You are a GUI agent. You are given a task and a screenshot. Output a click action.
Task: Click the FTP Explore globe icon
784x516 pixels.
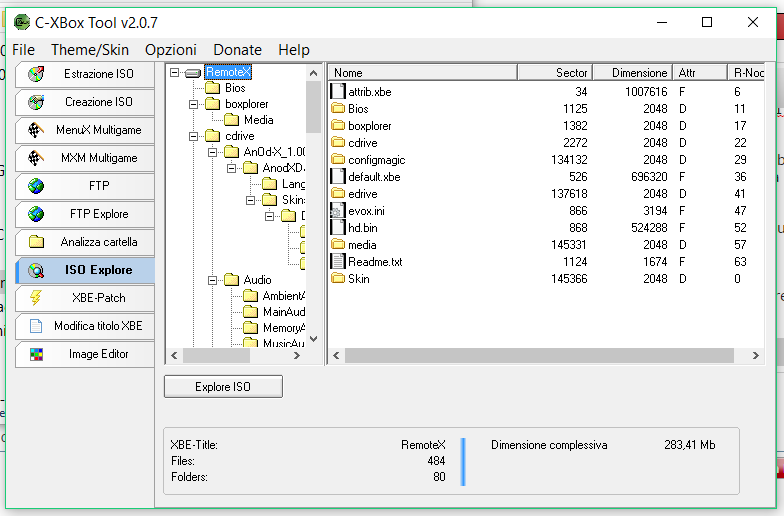(x=36, y=214)
